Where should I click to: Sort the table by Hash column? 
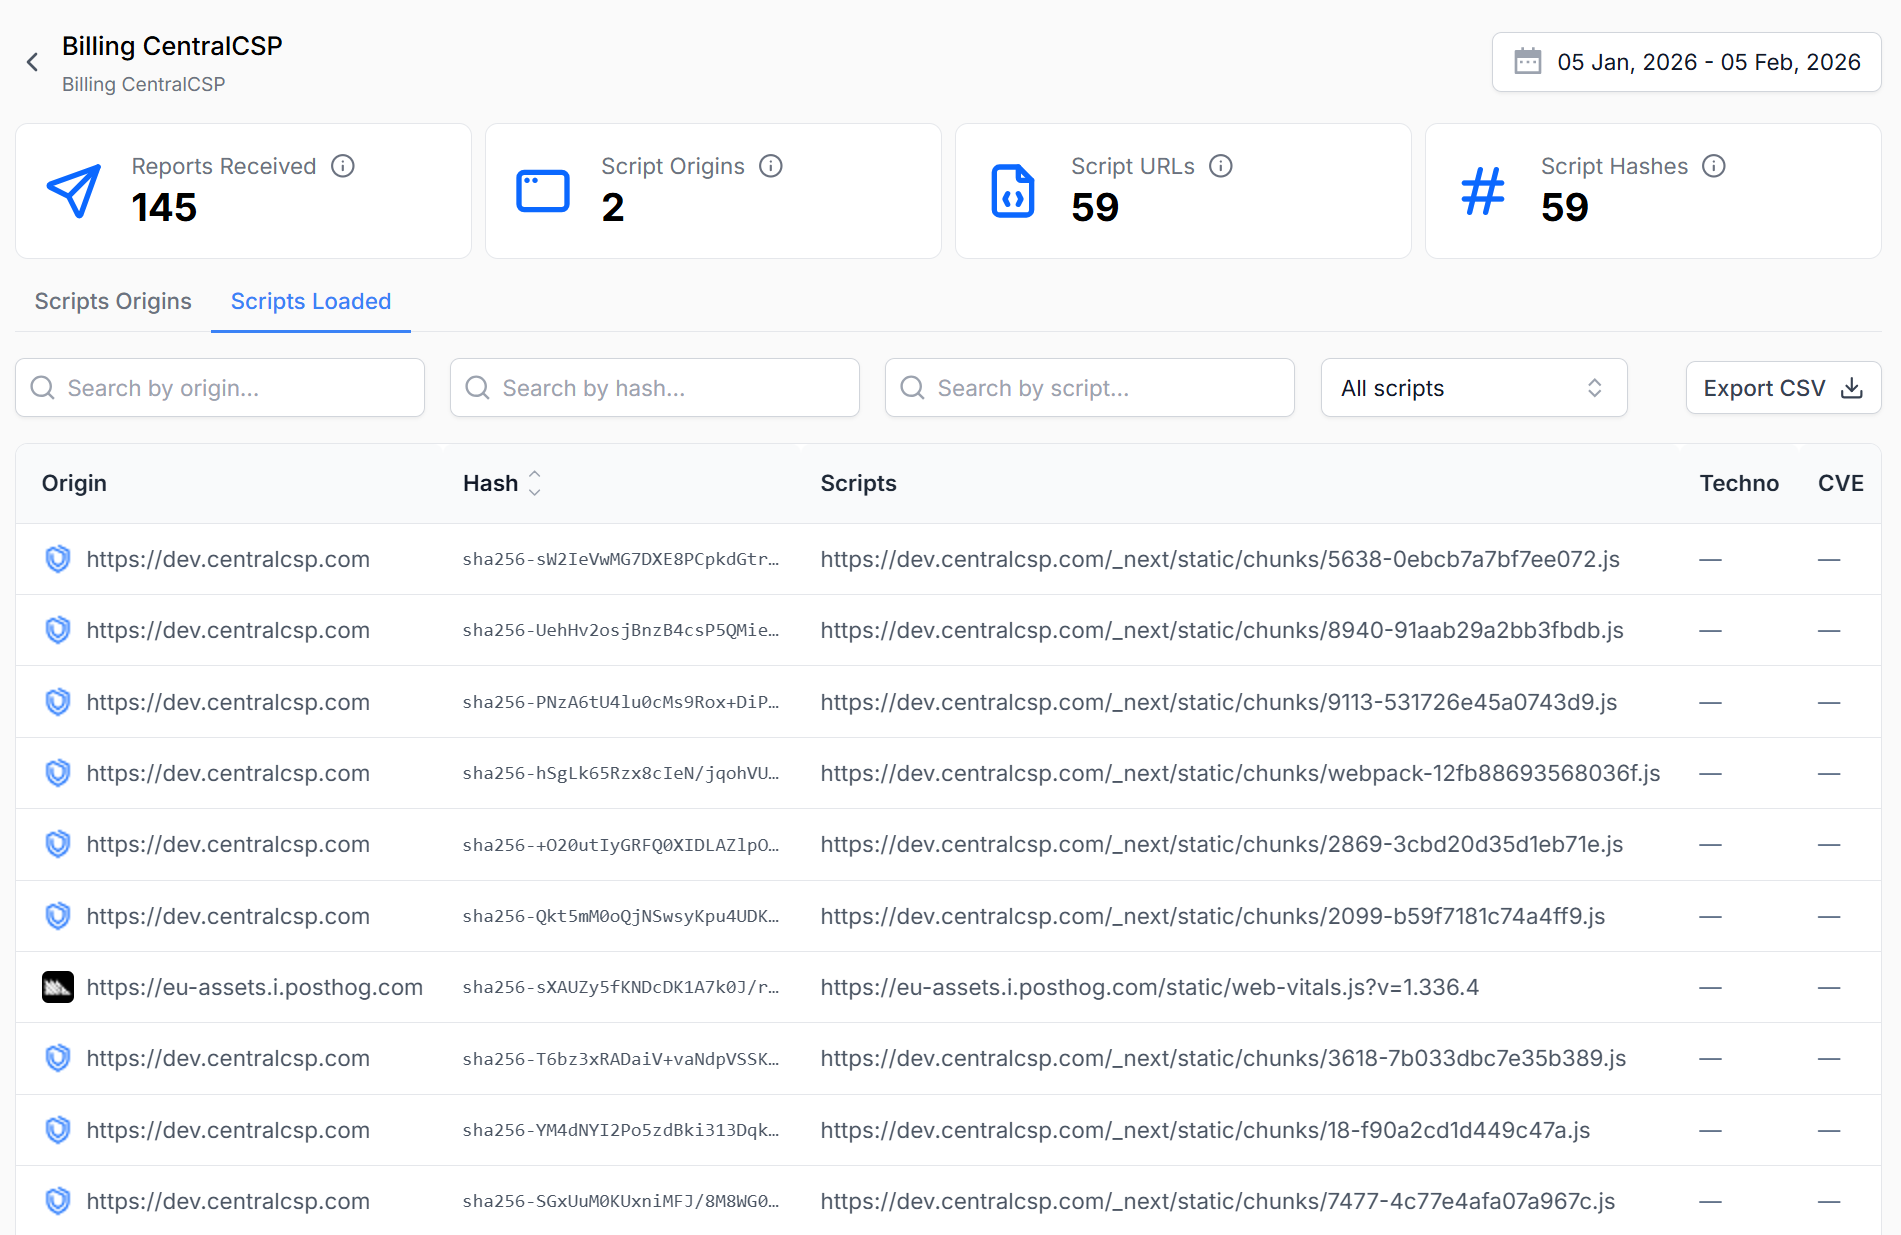[x=535, y=483]
